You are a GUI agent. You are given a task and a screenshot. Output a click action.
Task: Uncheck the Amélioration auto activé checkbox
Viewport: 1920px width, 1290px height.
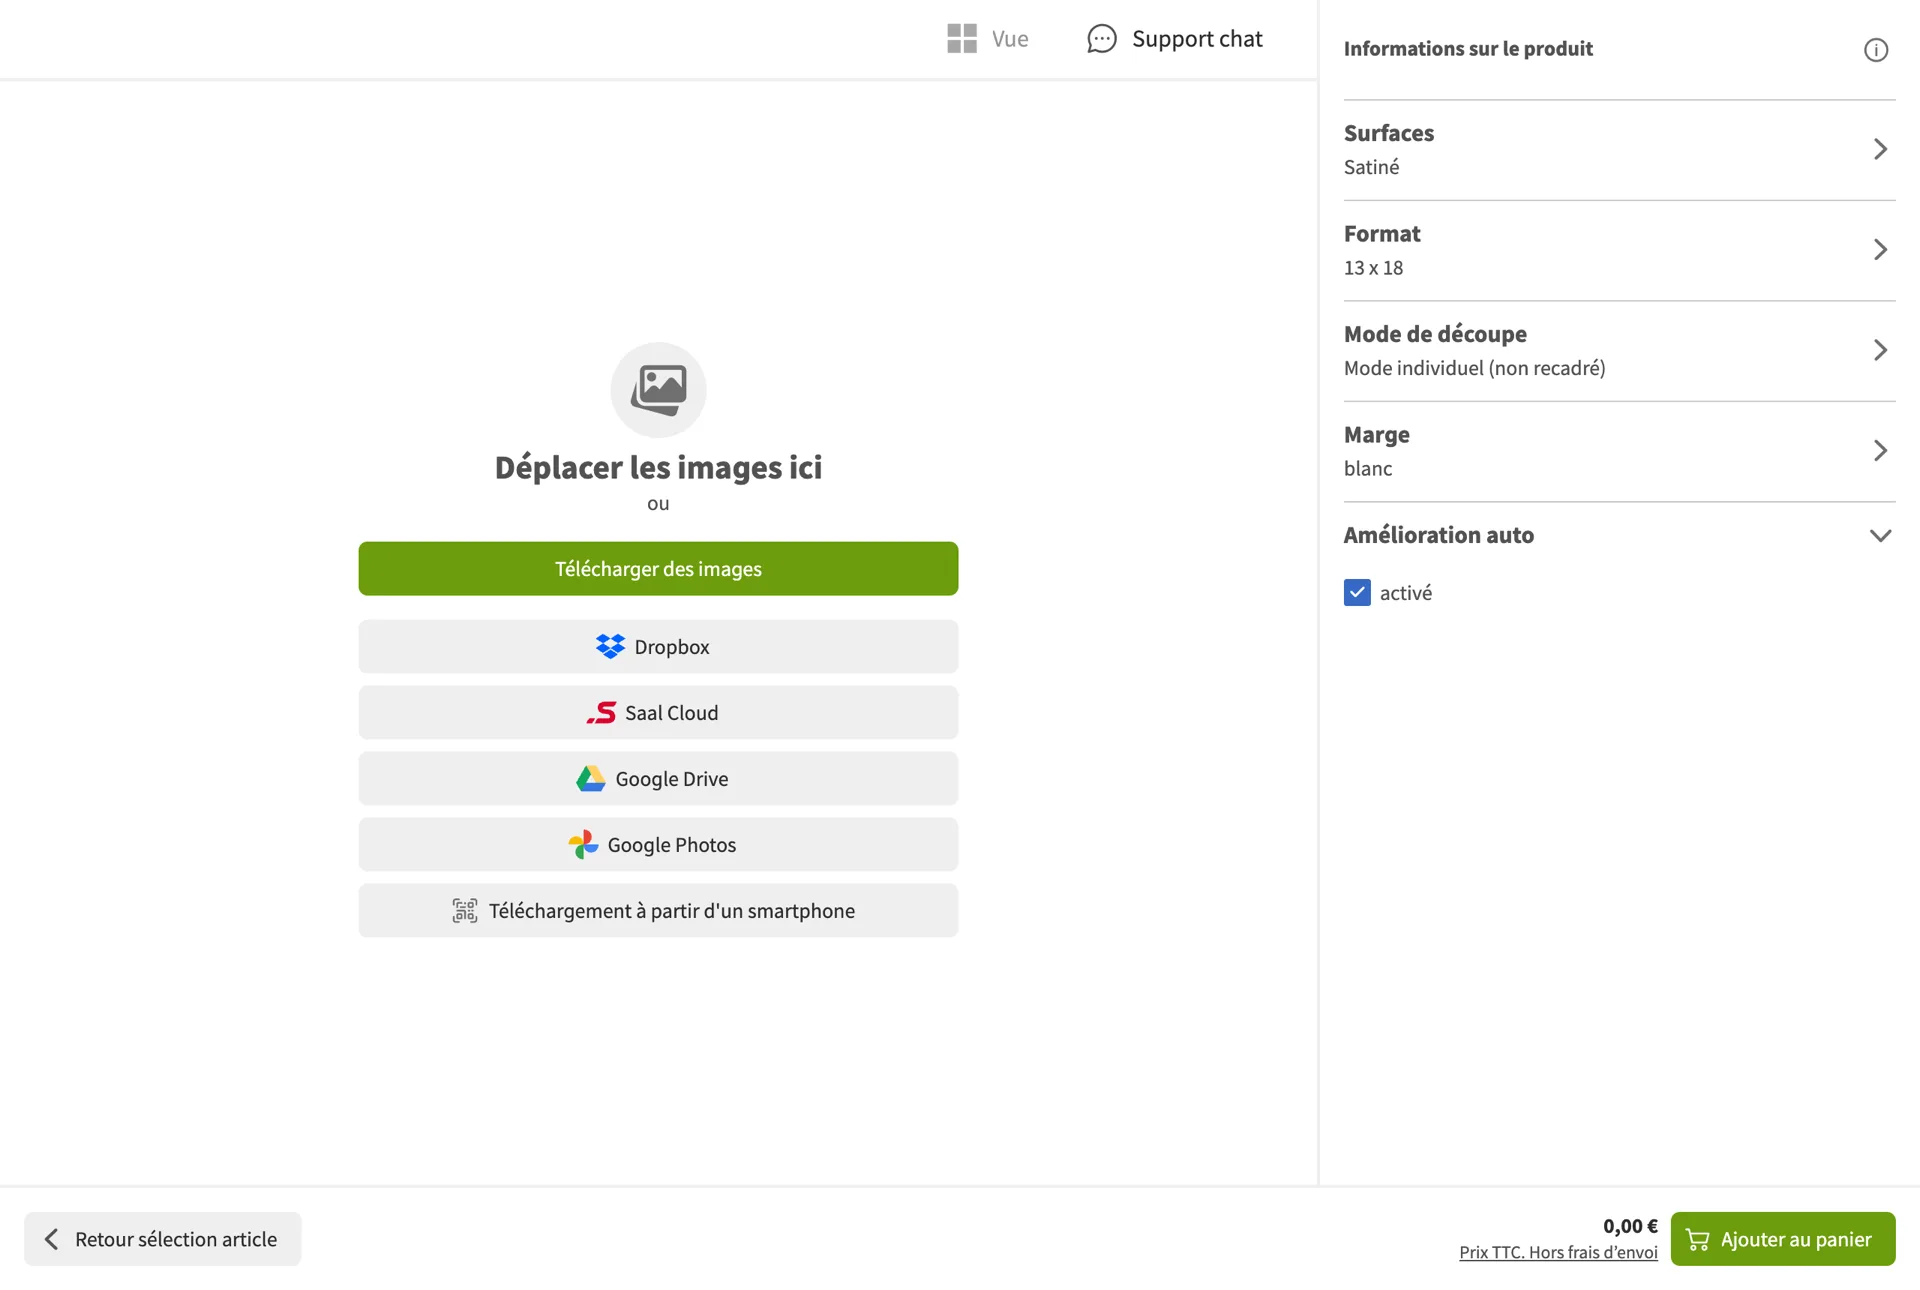pyautogui.click(x=1357, y=593)
